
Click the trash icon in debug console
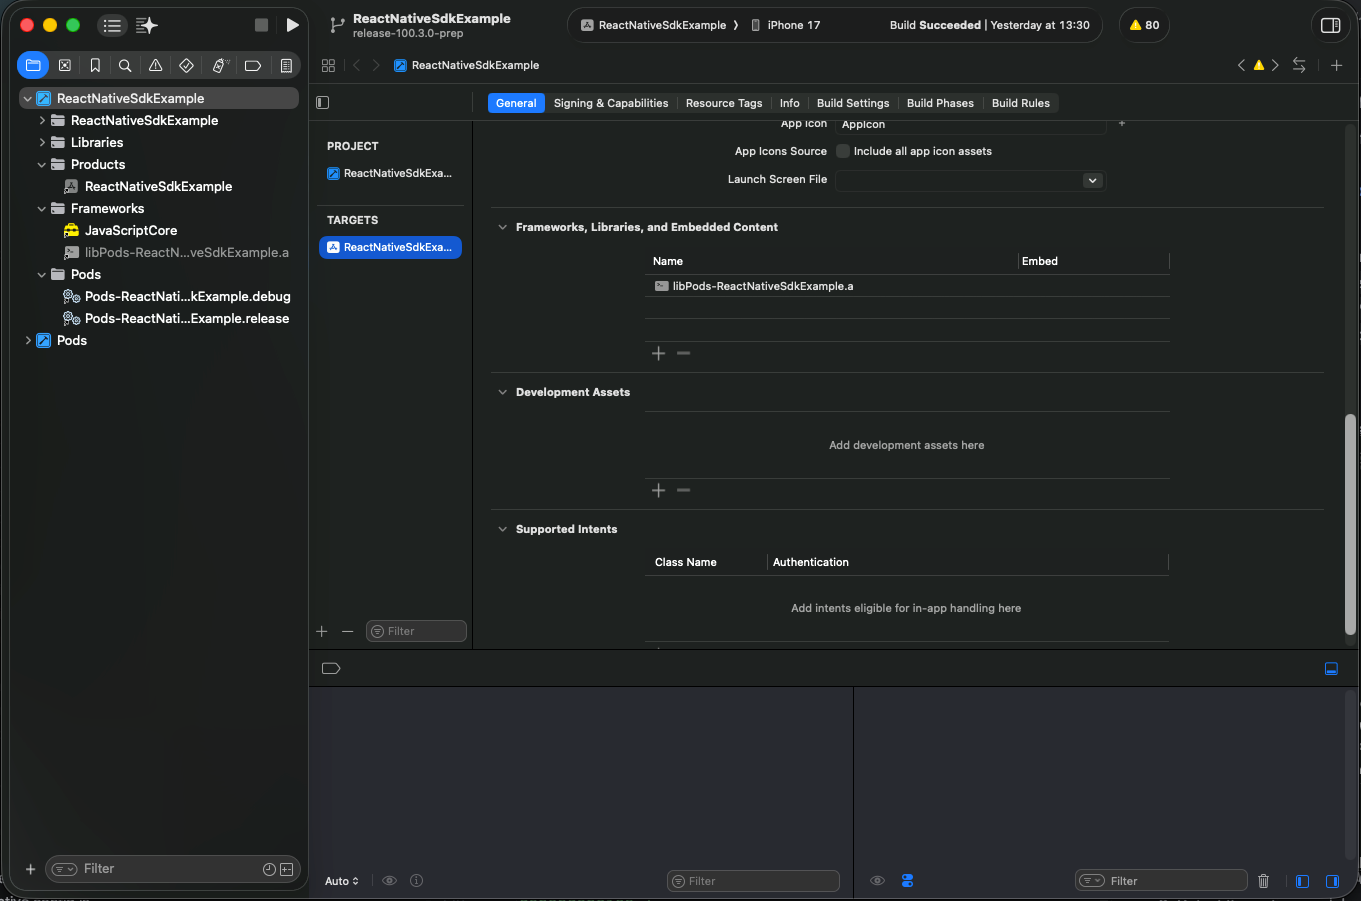[1263, 881]
